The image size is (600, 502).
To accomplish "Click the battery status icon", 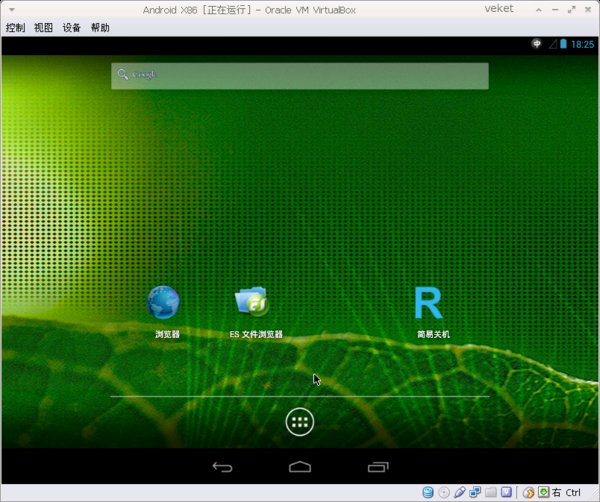I will click(563, 44).
